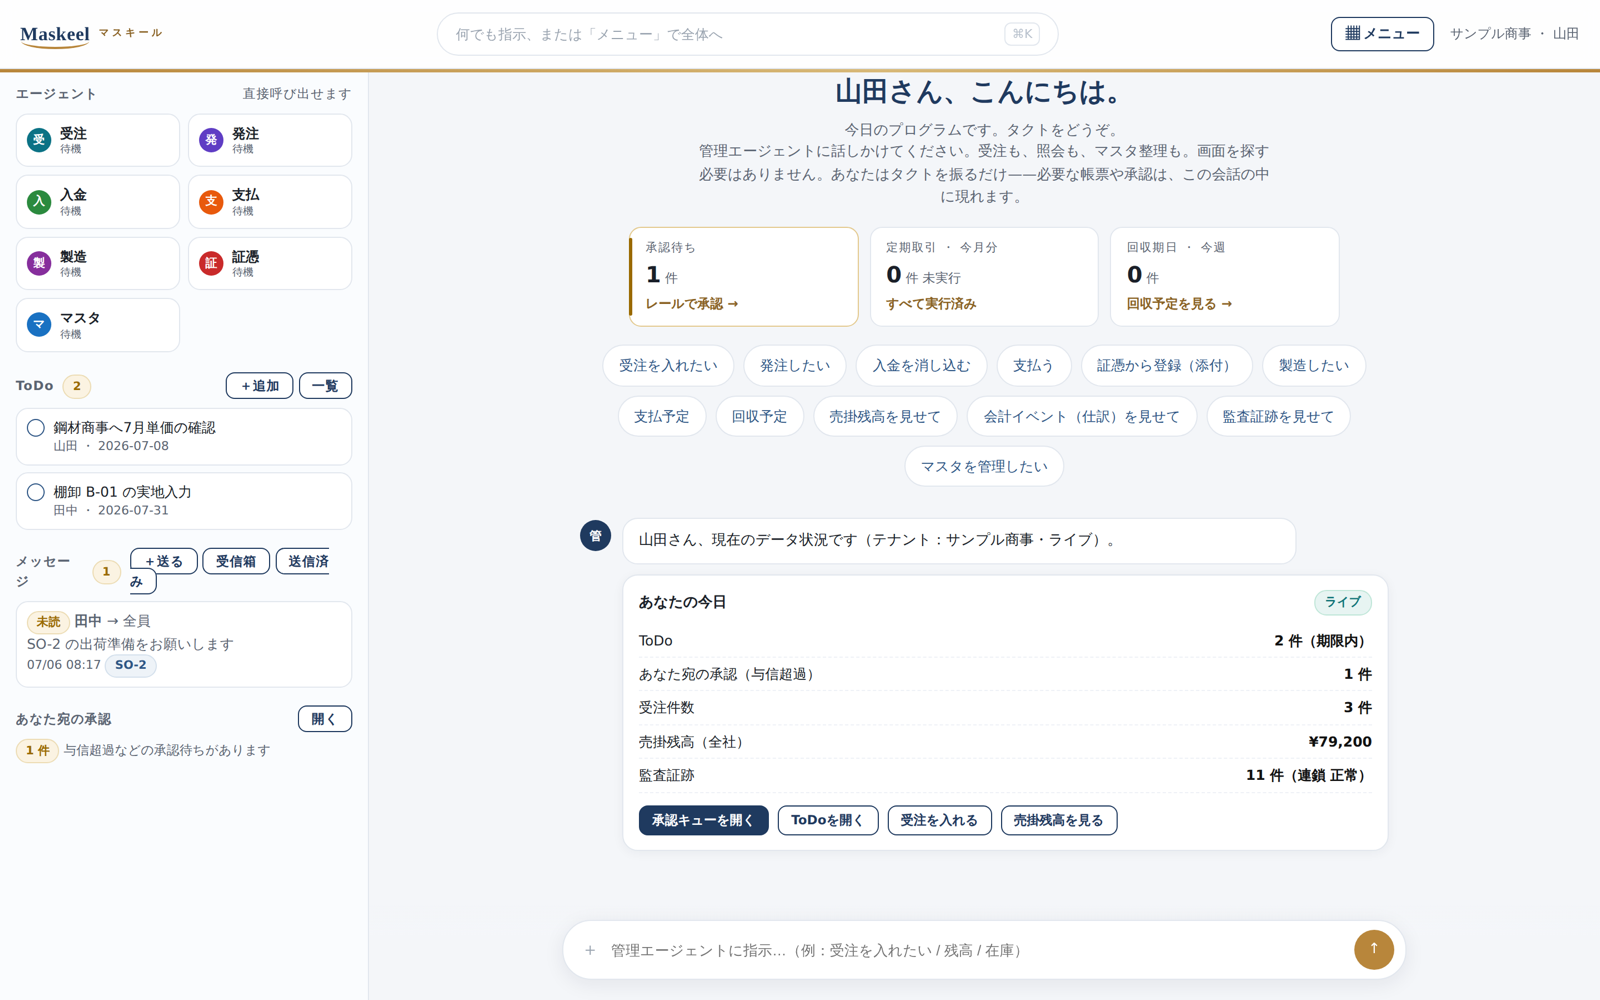Screen dimensions: 1600x1000
Task: Select 会計イベント（仕訳）を見せて chip
Action: pyautogui.click(x=1082, y=417)
